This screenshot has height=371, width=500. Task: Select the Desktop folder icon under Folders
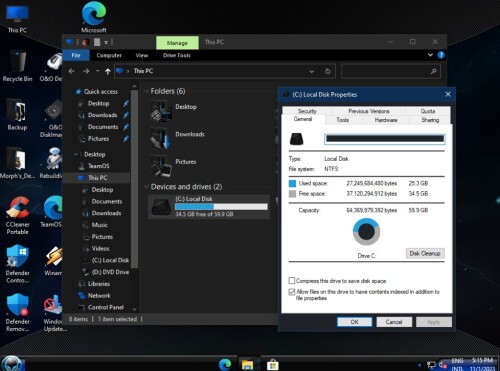161,111
